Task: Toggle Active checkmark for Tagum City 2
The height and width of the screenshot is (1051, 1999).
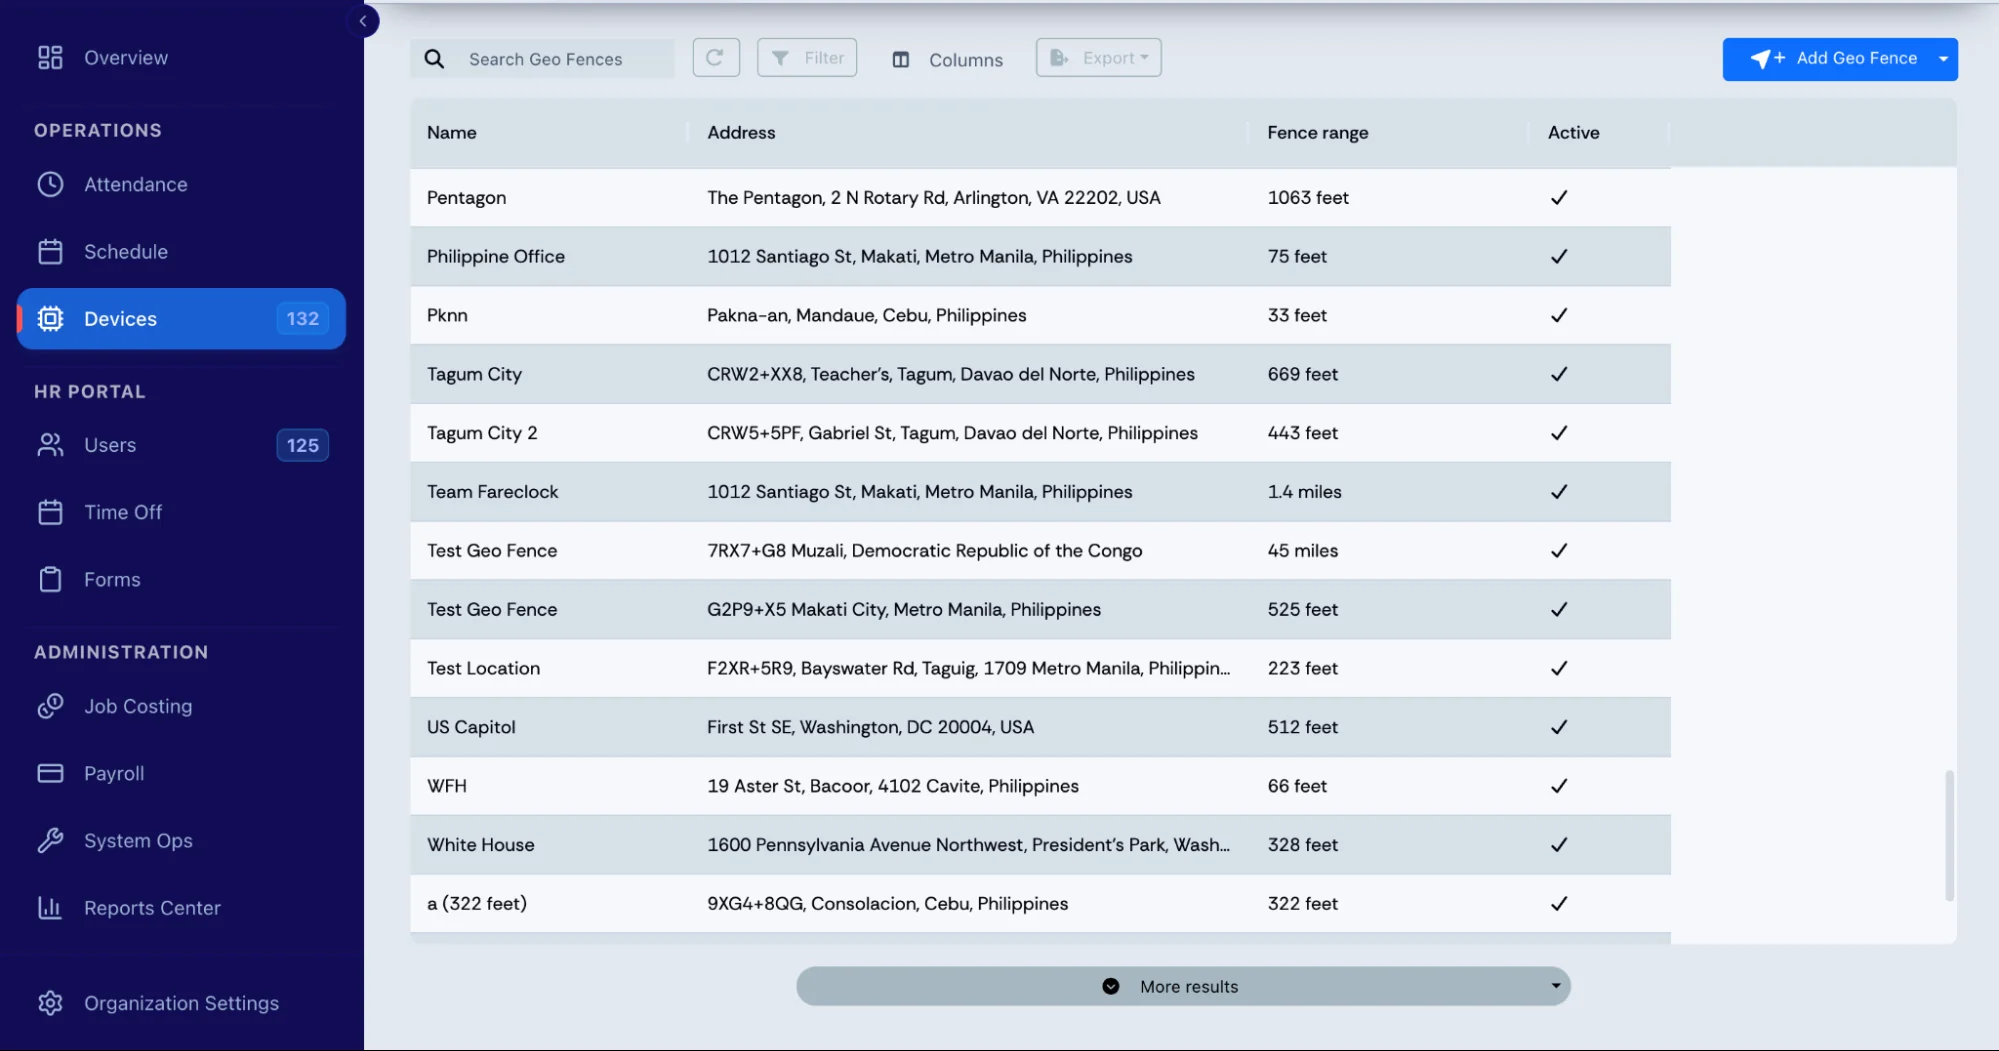Action: (x=1559, y=433)
